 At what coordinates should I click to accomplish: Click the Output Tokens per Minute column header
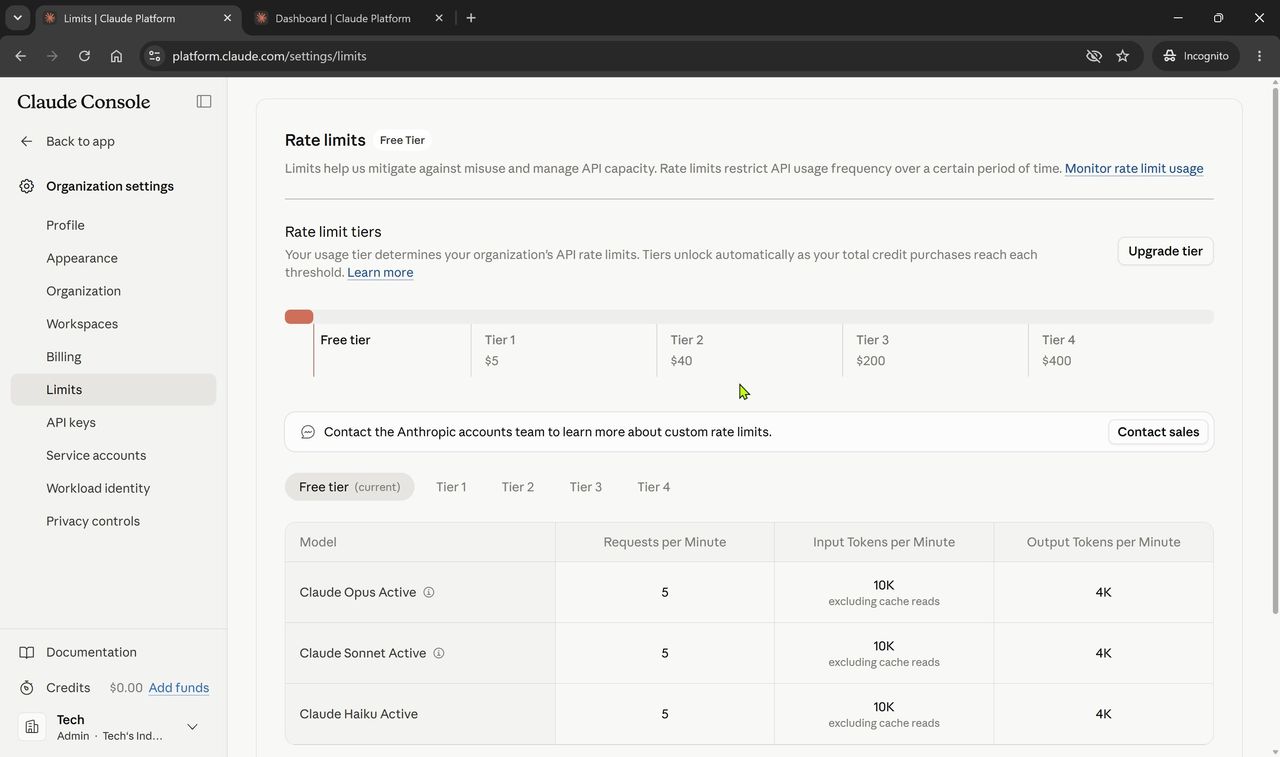[1104, 542]
